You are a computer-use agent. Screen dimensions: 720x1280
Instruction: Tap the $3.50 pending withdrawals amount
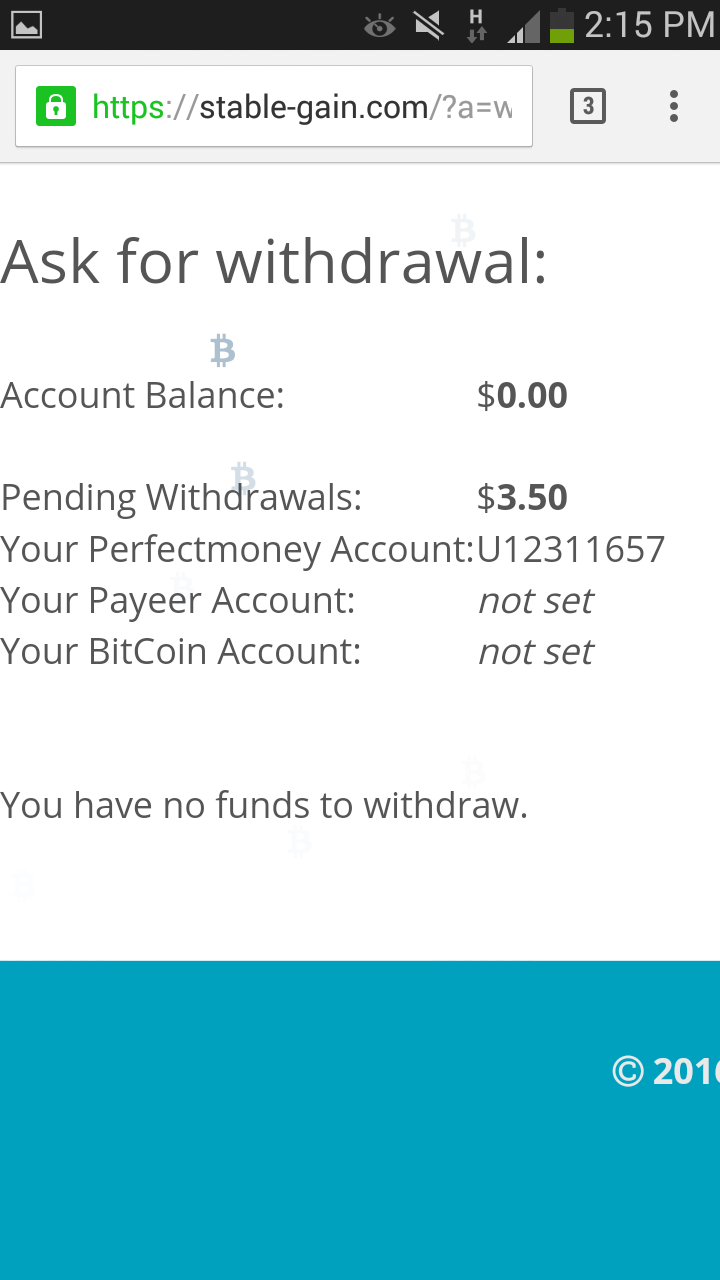tap(522, 497)
